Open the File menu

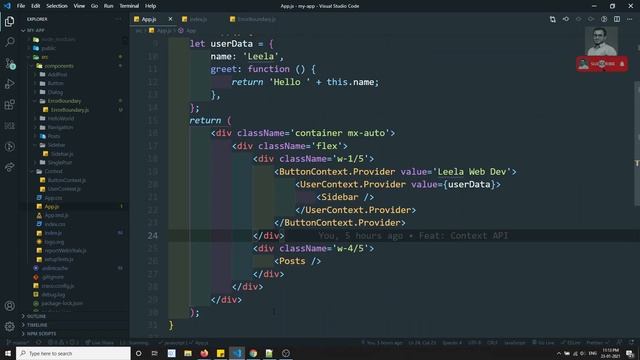(21, 6)
